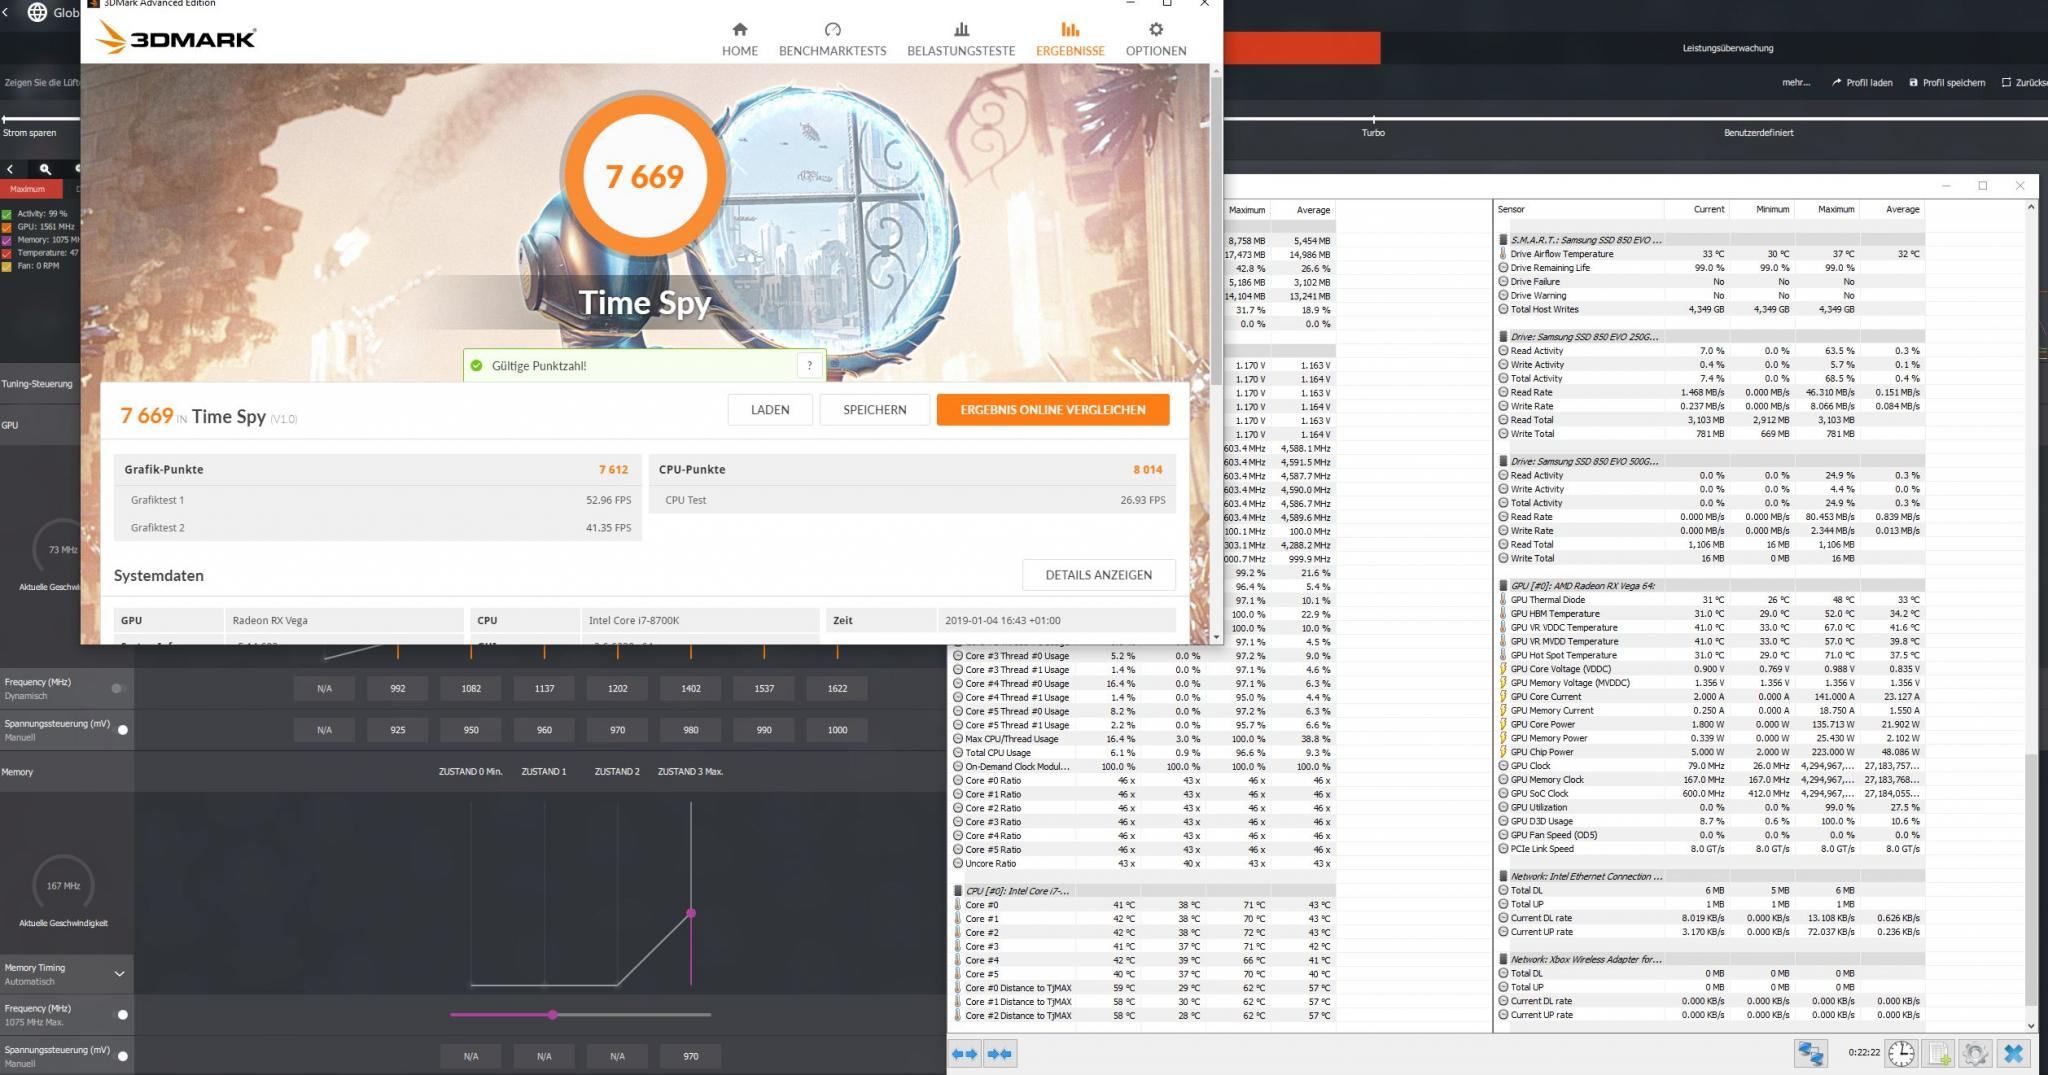Click the back arrow in Radeon graph toolbar
Screen dimensions: 2048x1075
click(x=10, y=169)
